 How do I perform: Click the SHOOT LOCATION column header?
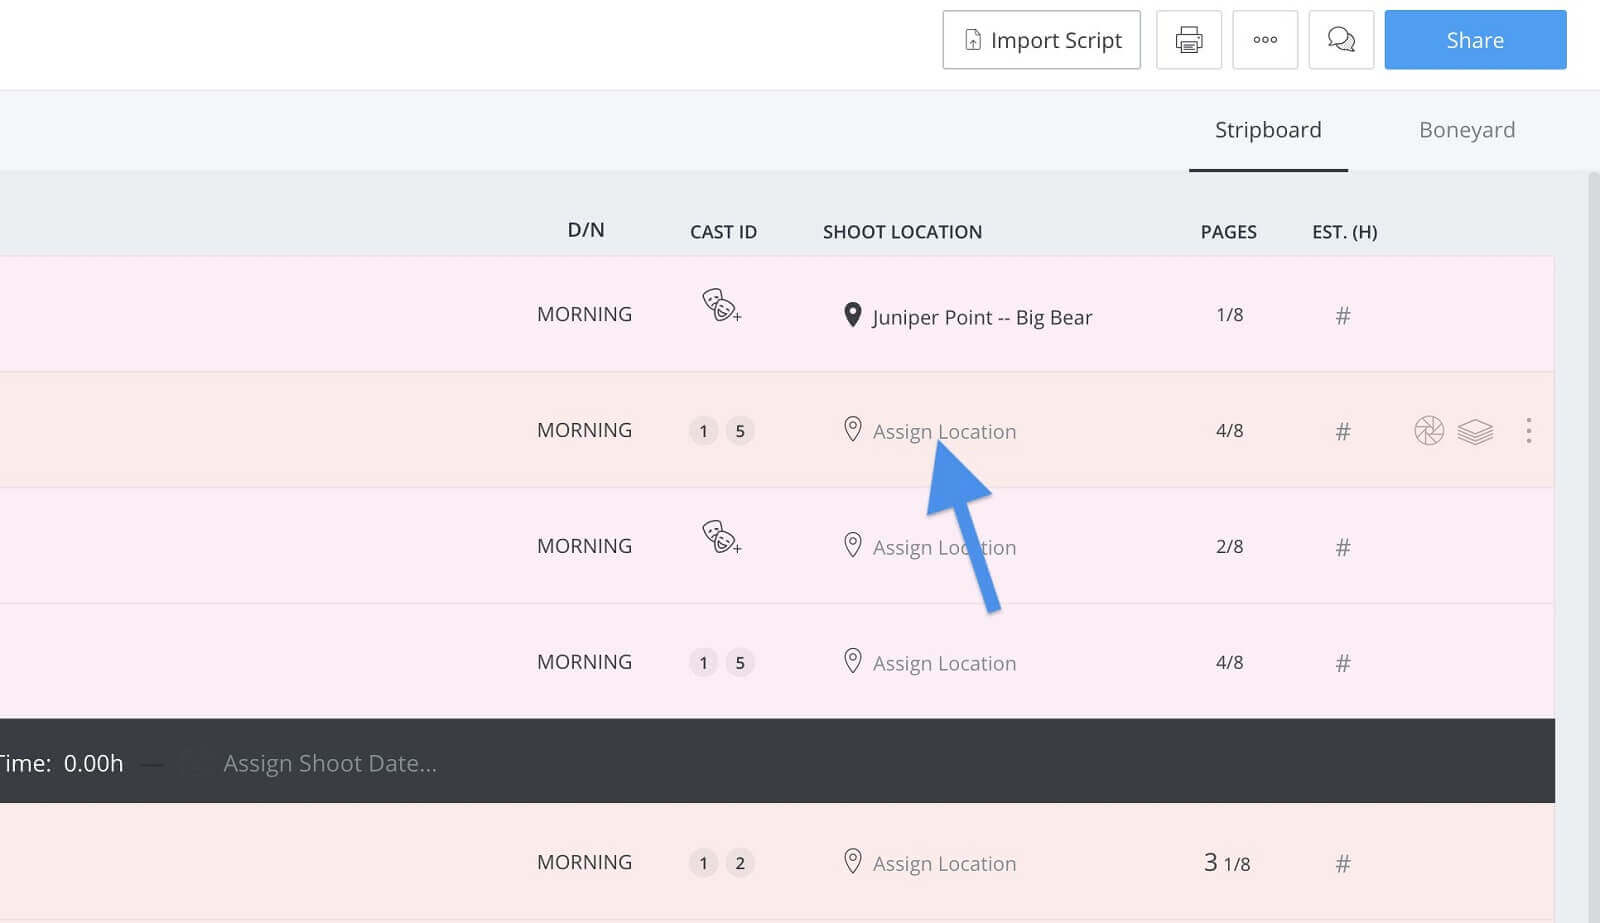(902, 232)
